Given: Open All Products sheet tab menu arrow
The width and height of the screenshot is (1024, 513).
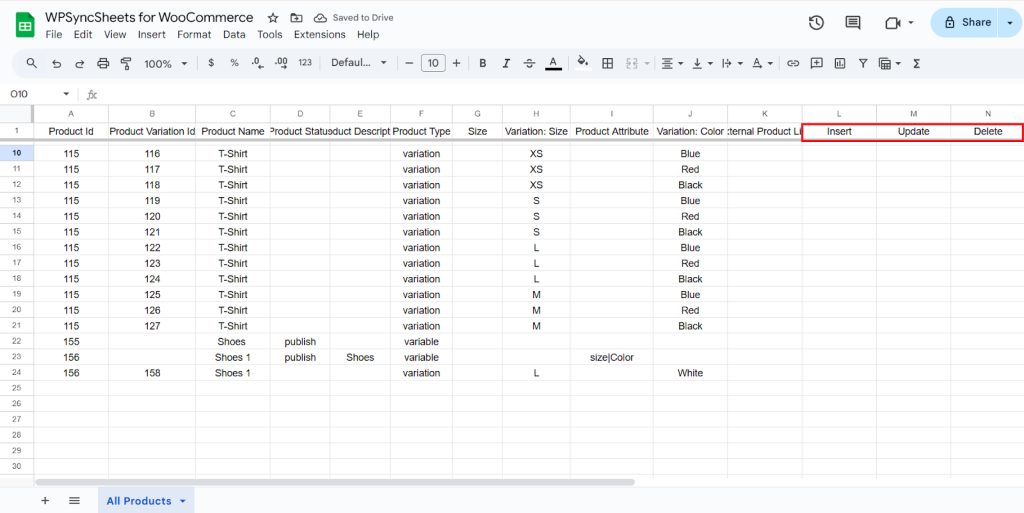Looking at the screenshot, I should [183, 501].
